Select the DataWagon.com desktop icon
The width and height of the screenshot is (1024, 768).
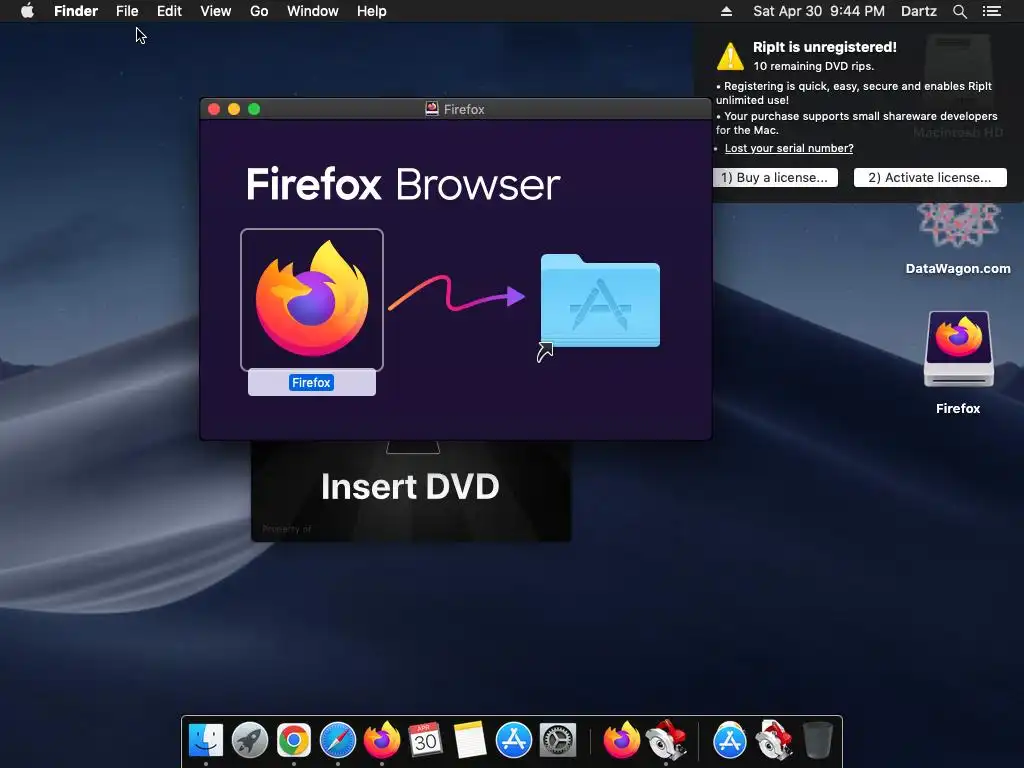point(958,225)
